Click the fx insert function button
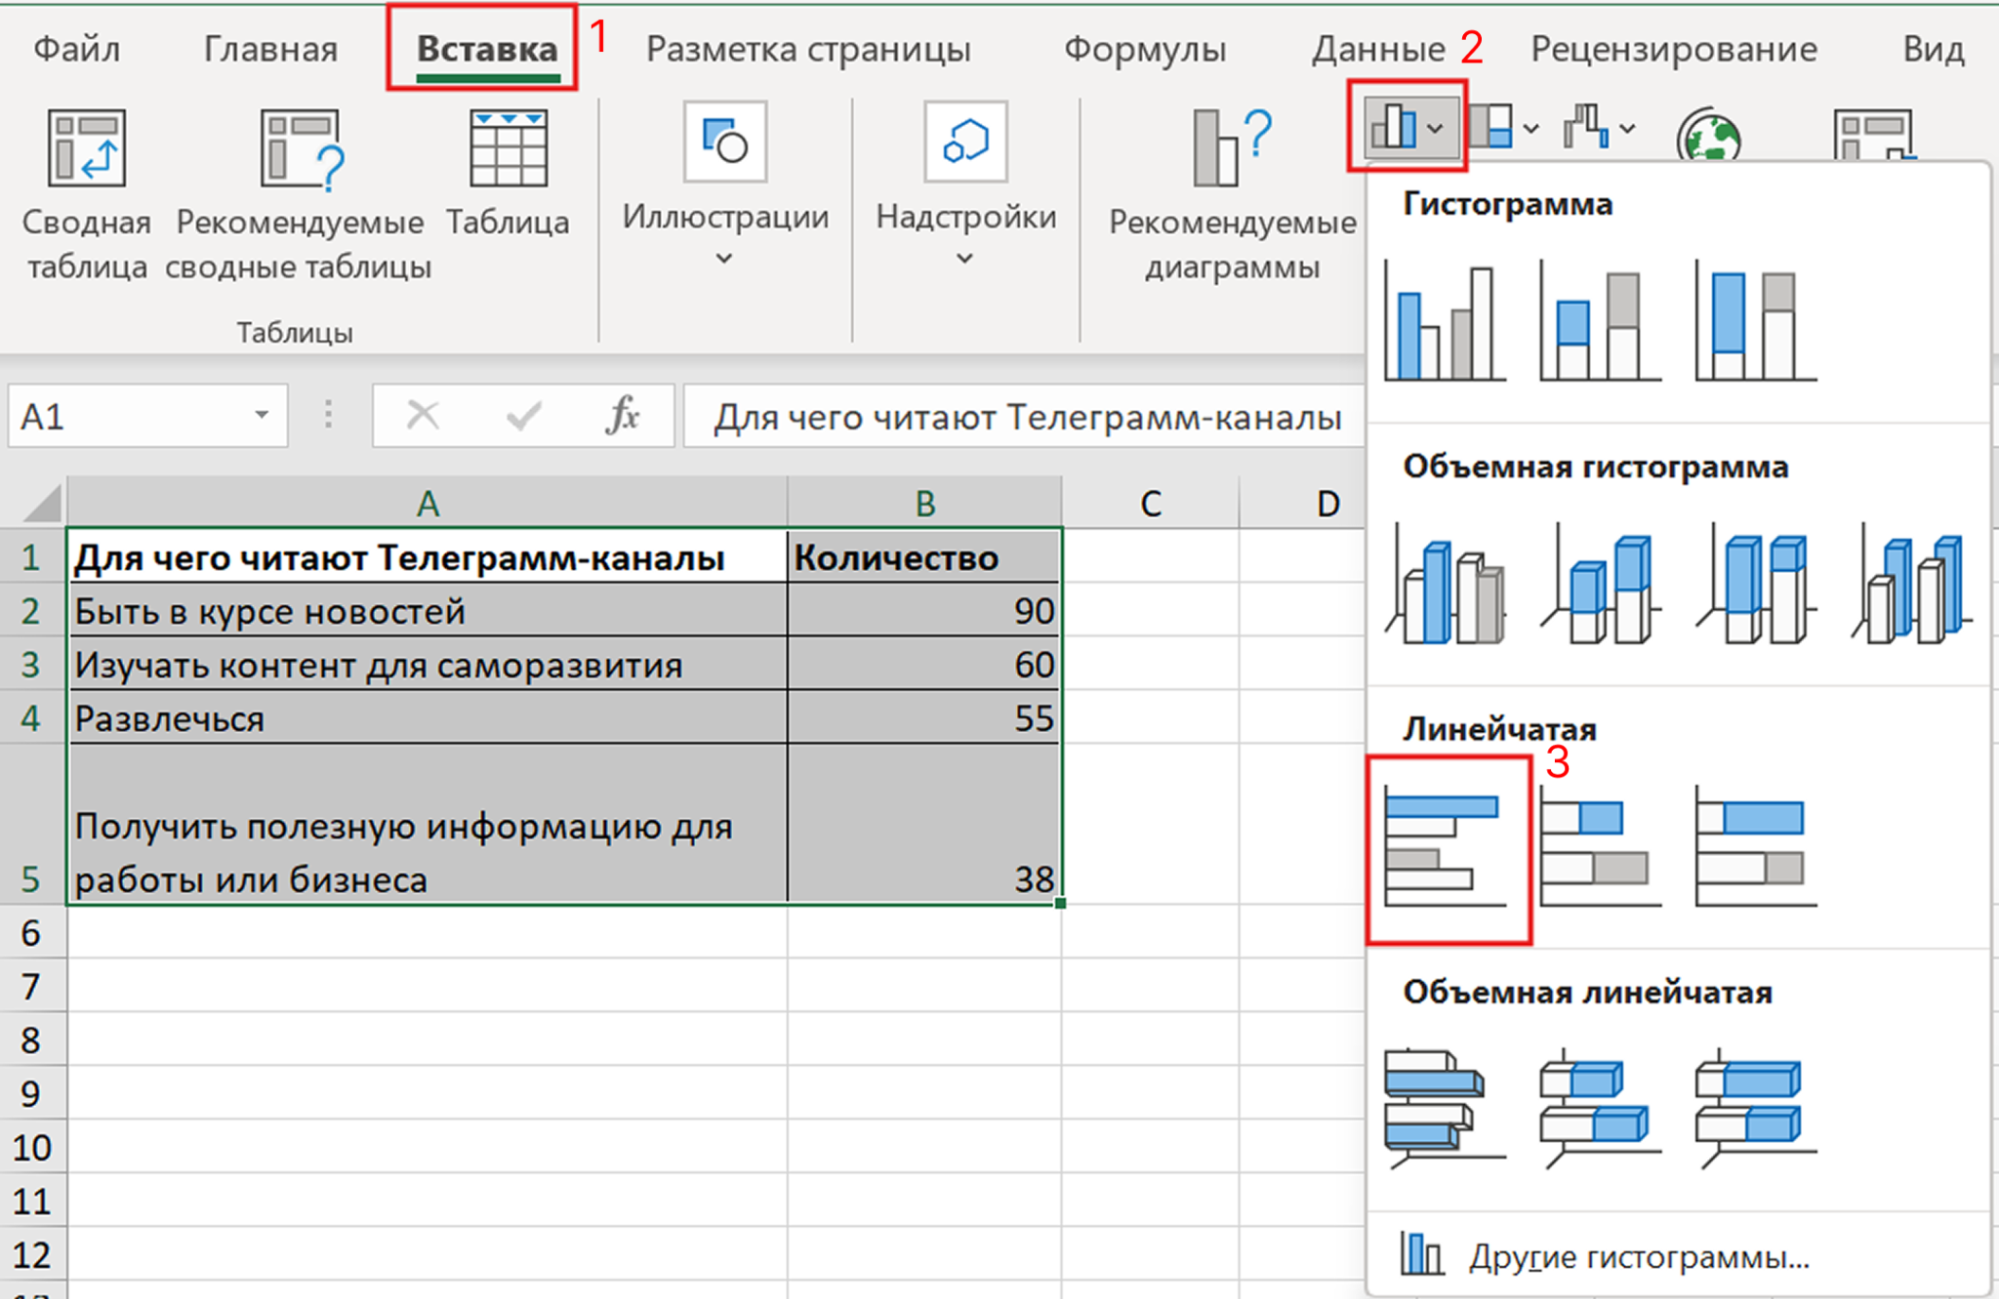Viewport: 1999px width, 1300px height. tap(622, 415)
